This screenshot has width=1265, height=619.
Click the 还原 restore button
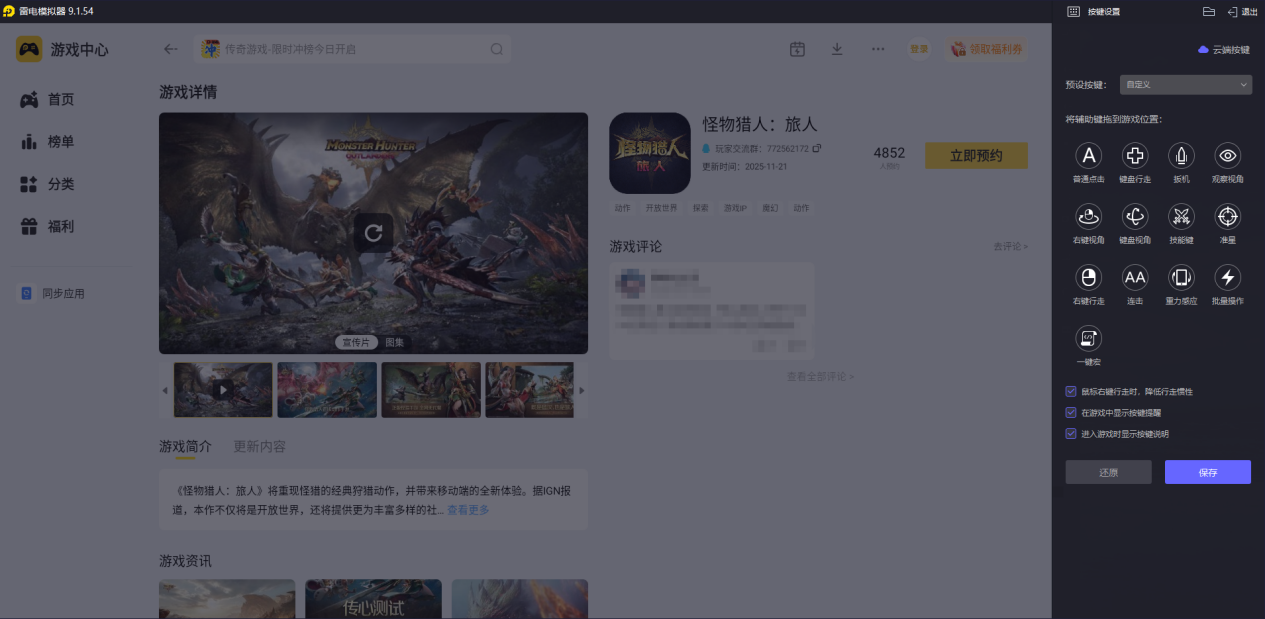pos(1108,472)
